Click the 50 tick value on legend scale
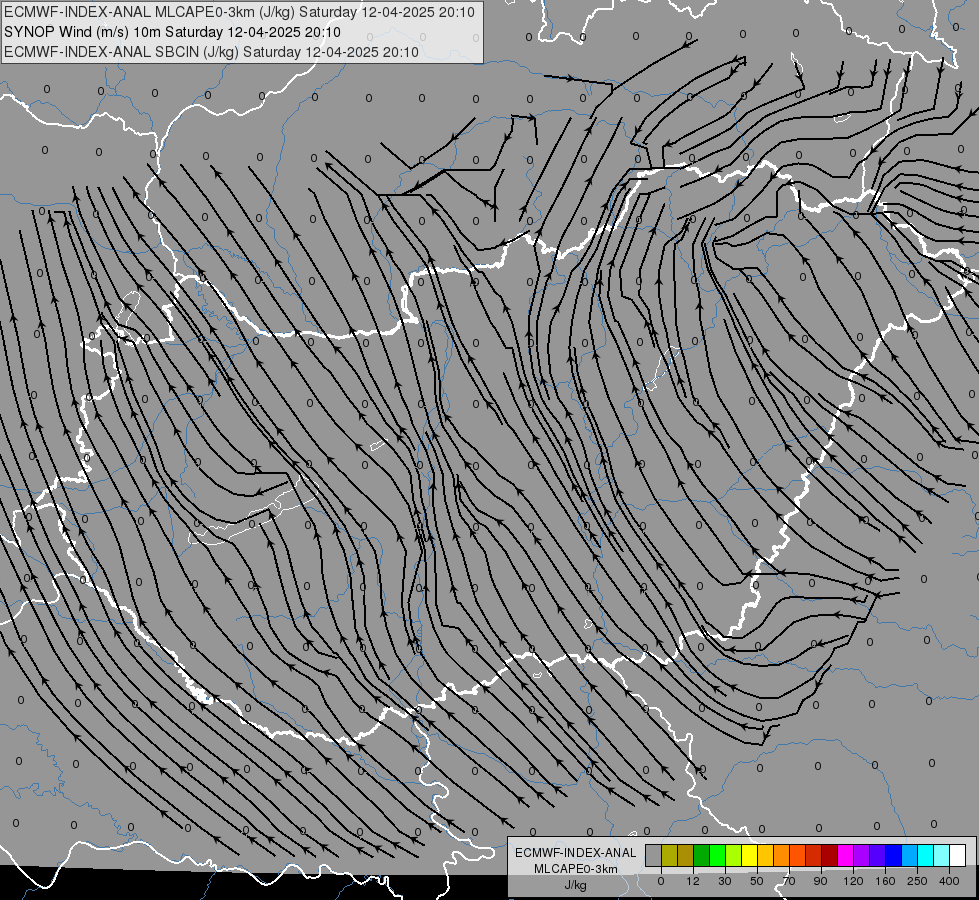Image resolution: width=979 pixels, height=900 pixels. pyautogui.click(x=757, y=881)
